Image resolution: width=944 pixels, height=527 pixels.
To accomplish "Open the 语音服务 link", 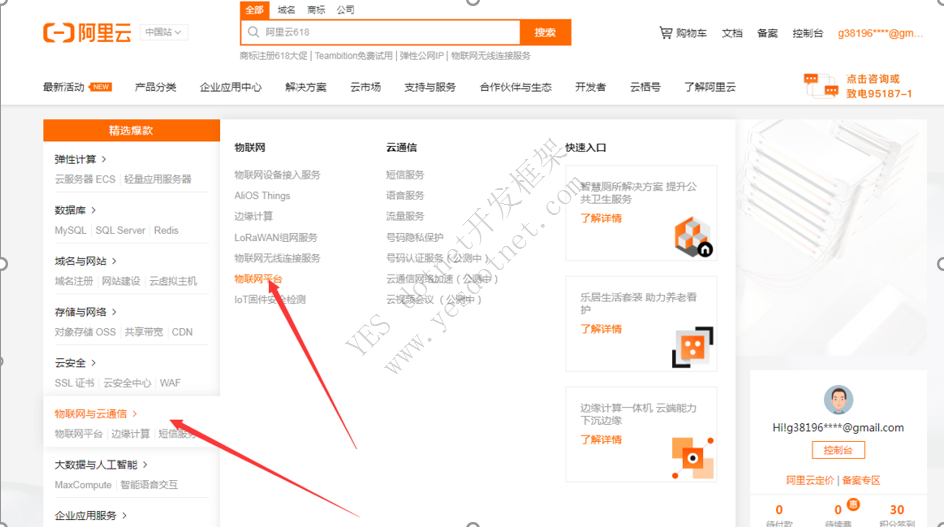I will 405,196.
